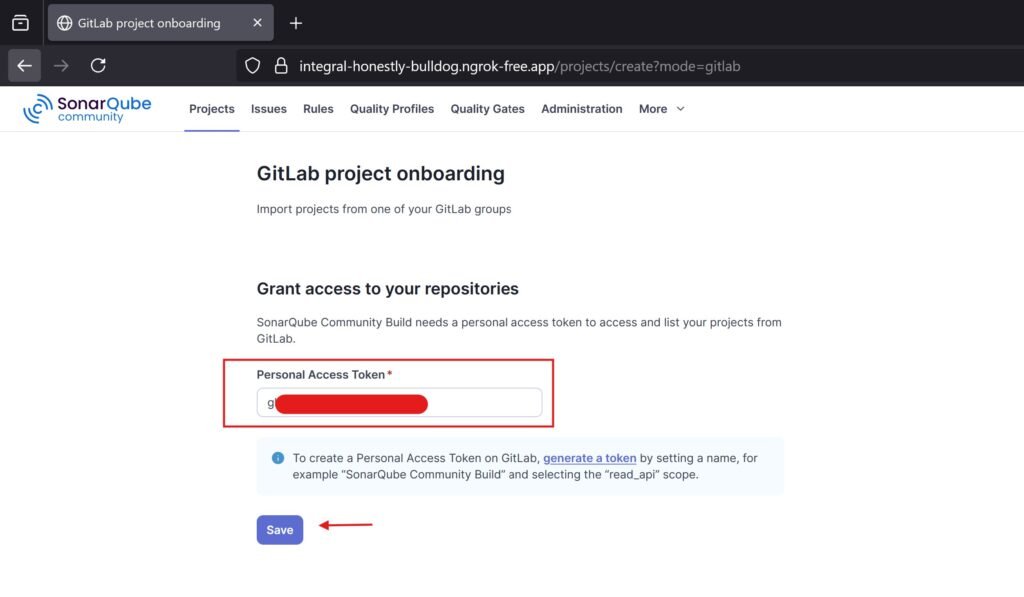Select the Quality Profiles navigation item
The image size is (1024, 597).
pos(391,109)
